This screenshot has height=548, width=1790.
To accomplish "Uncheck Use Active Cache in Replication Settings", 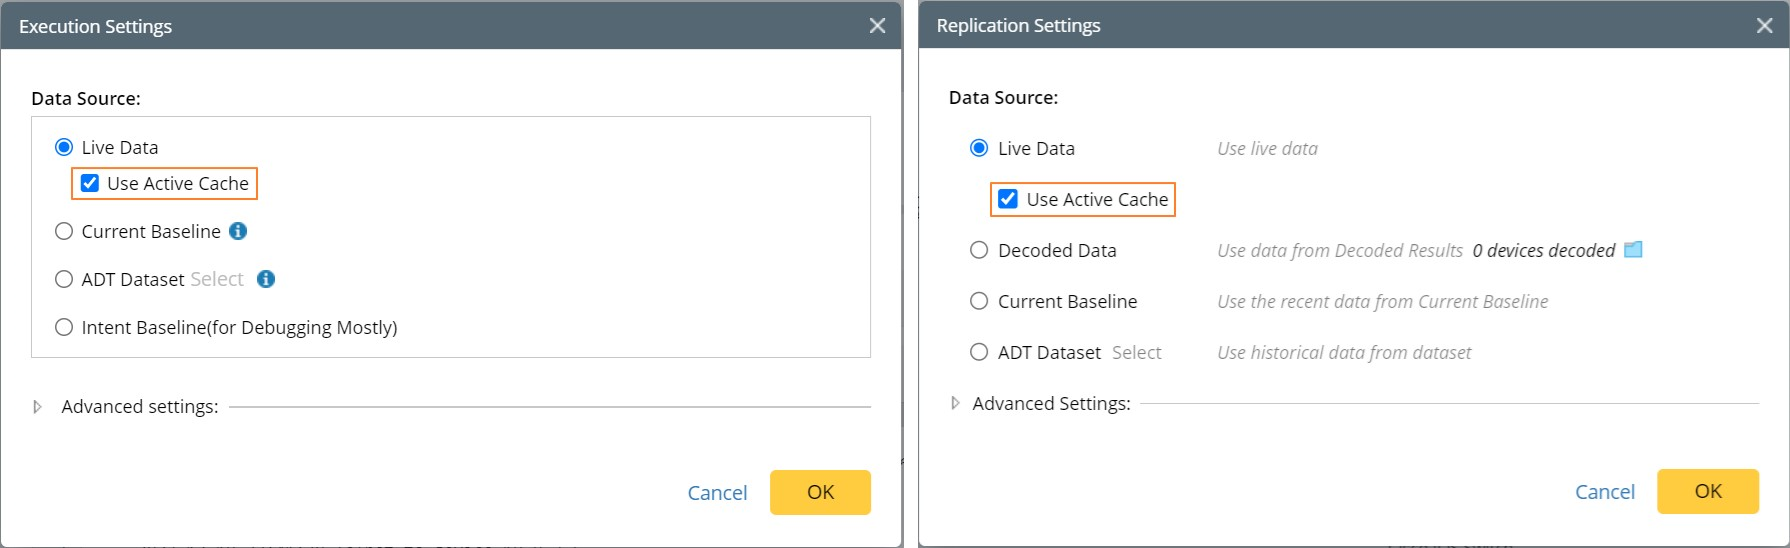I will click(1008, 199).
